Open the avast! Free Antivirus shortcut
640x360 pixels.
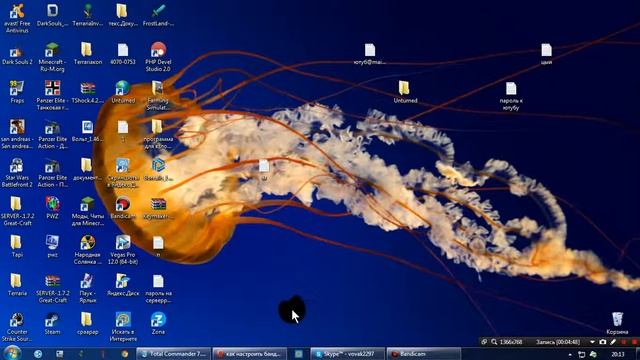(17, 19)
